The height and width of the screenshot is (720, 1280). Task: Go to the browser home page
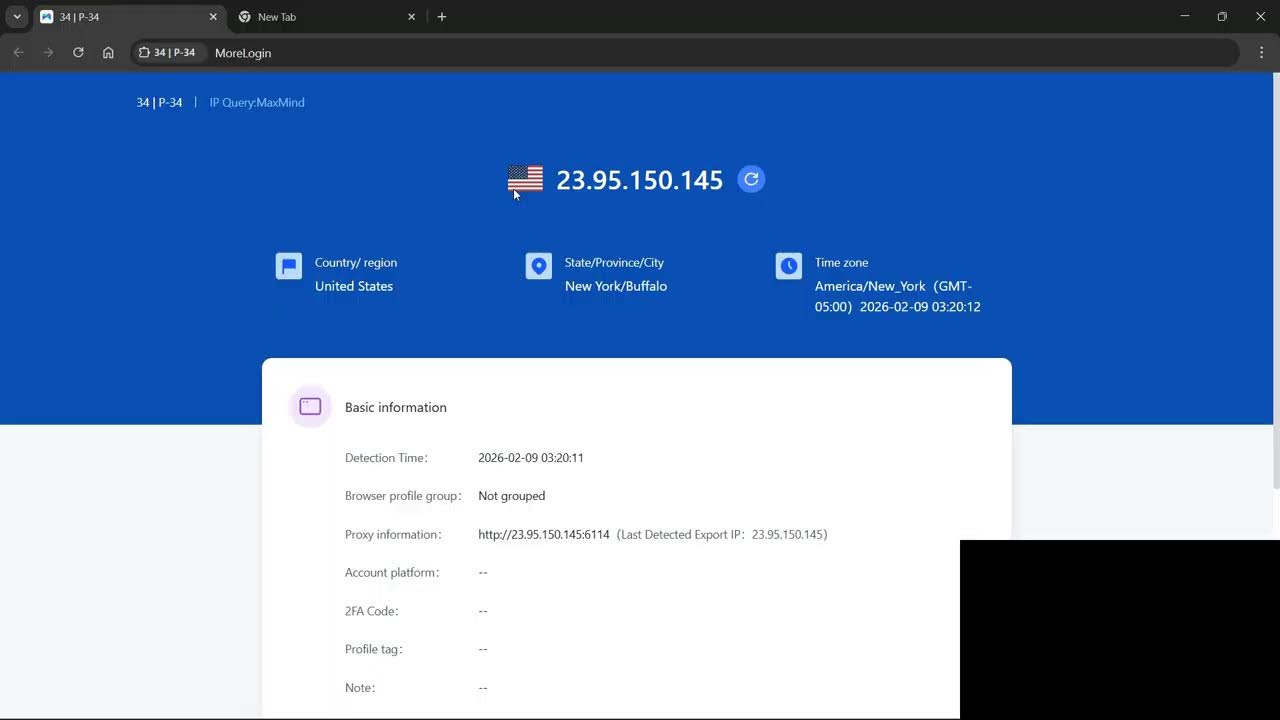pos(108,53)
